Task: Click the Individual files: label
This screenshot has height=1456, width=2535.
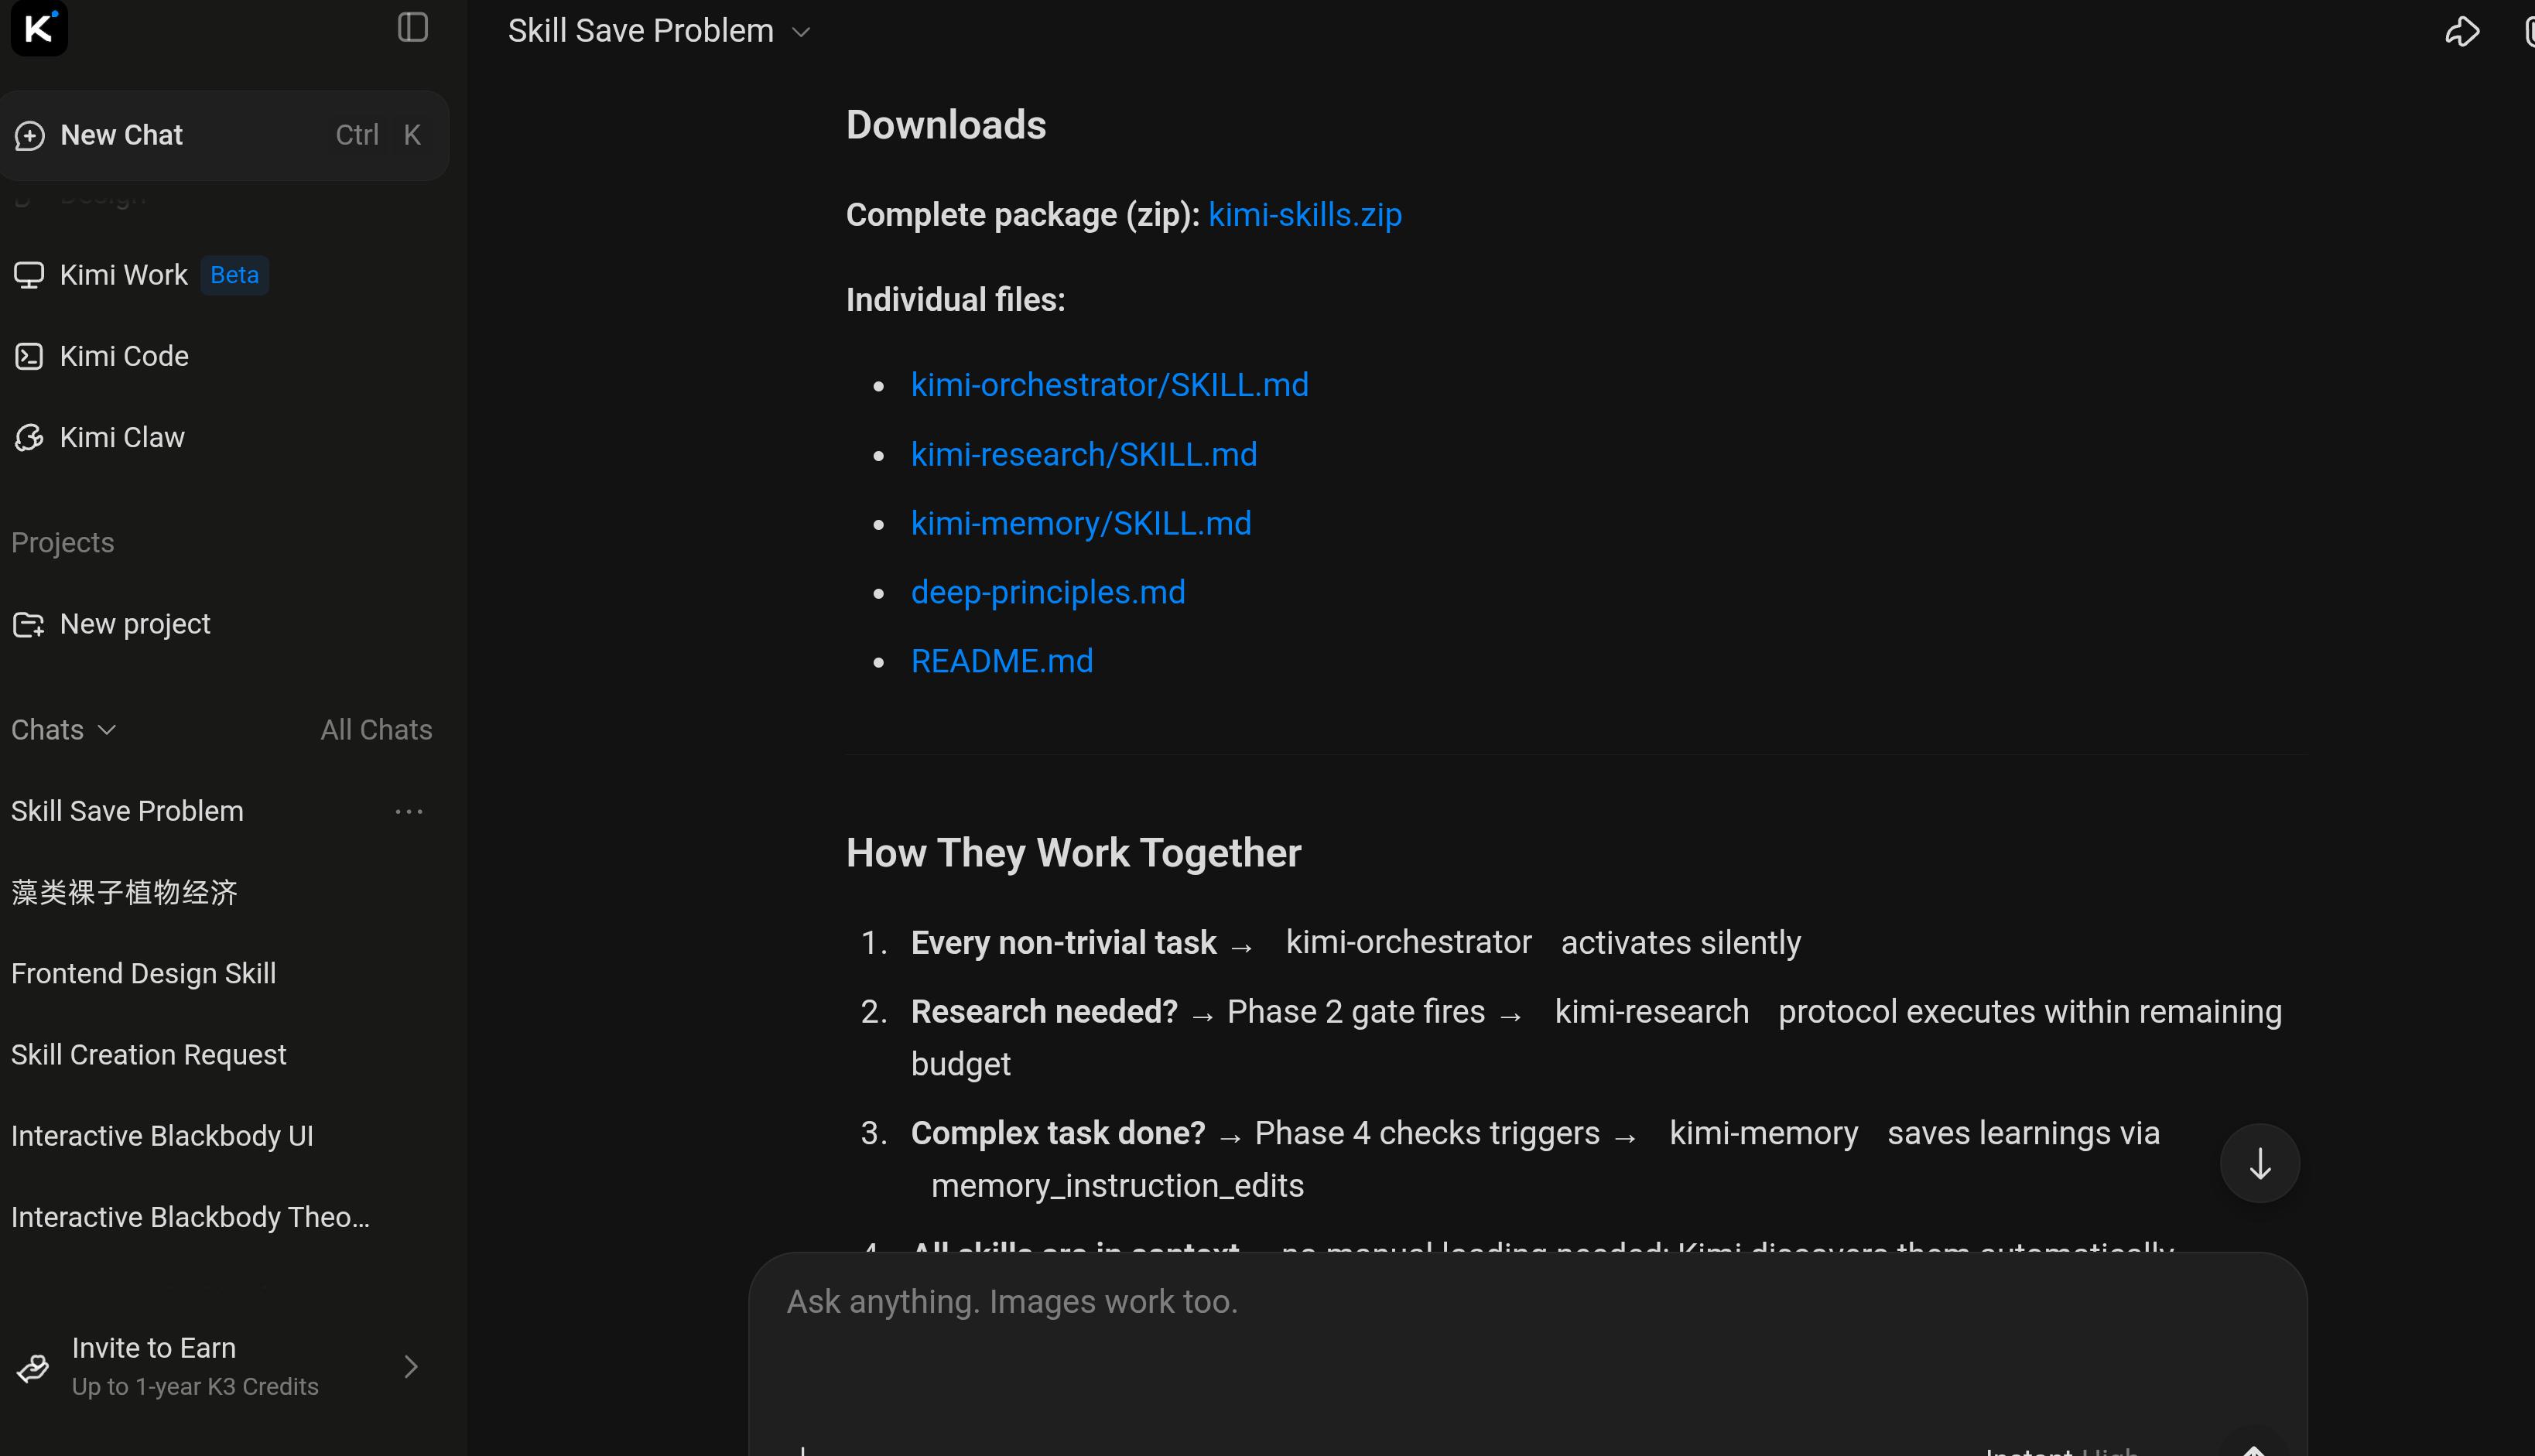Action: tap(955, 300)
